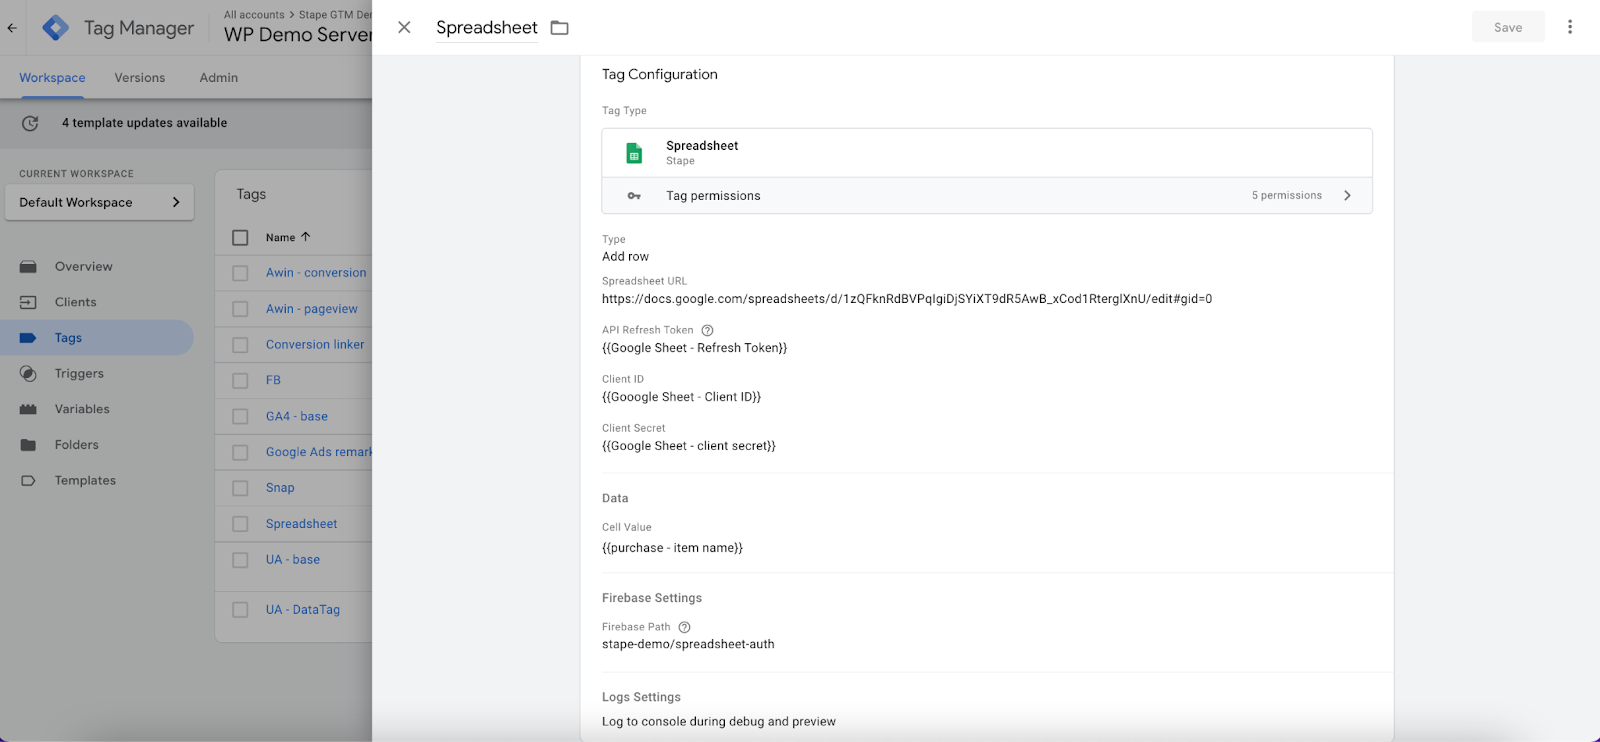
Task: Click the {{purchase - item name}} cell value
Action: 672,548
